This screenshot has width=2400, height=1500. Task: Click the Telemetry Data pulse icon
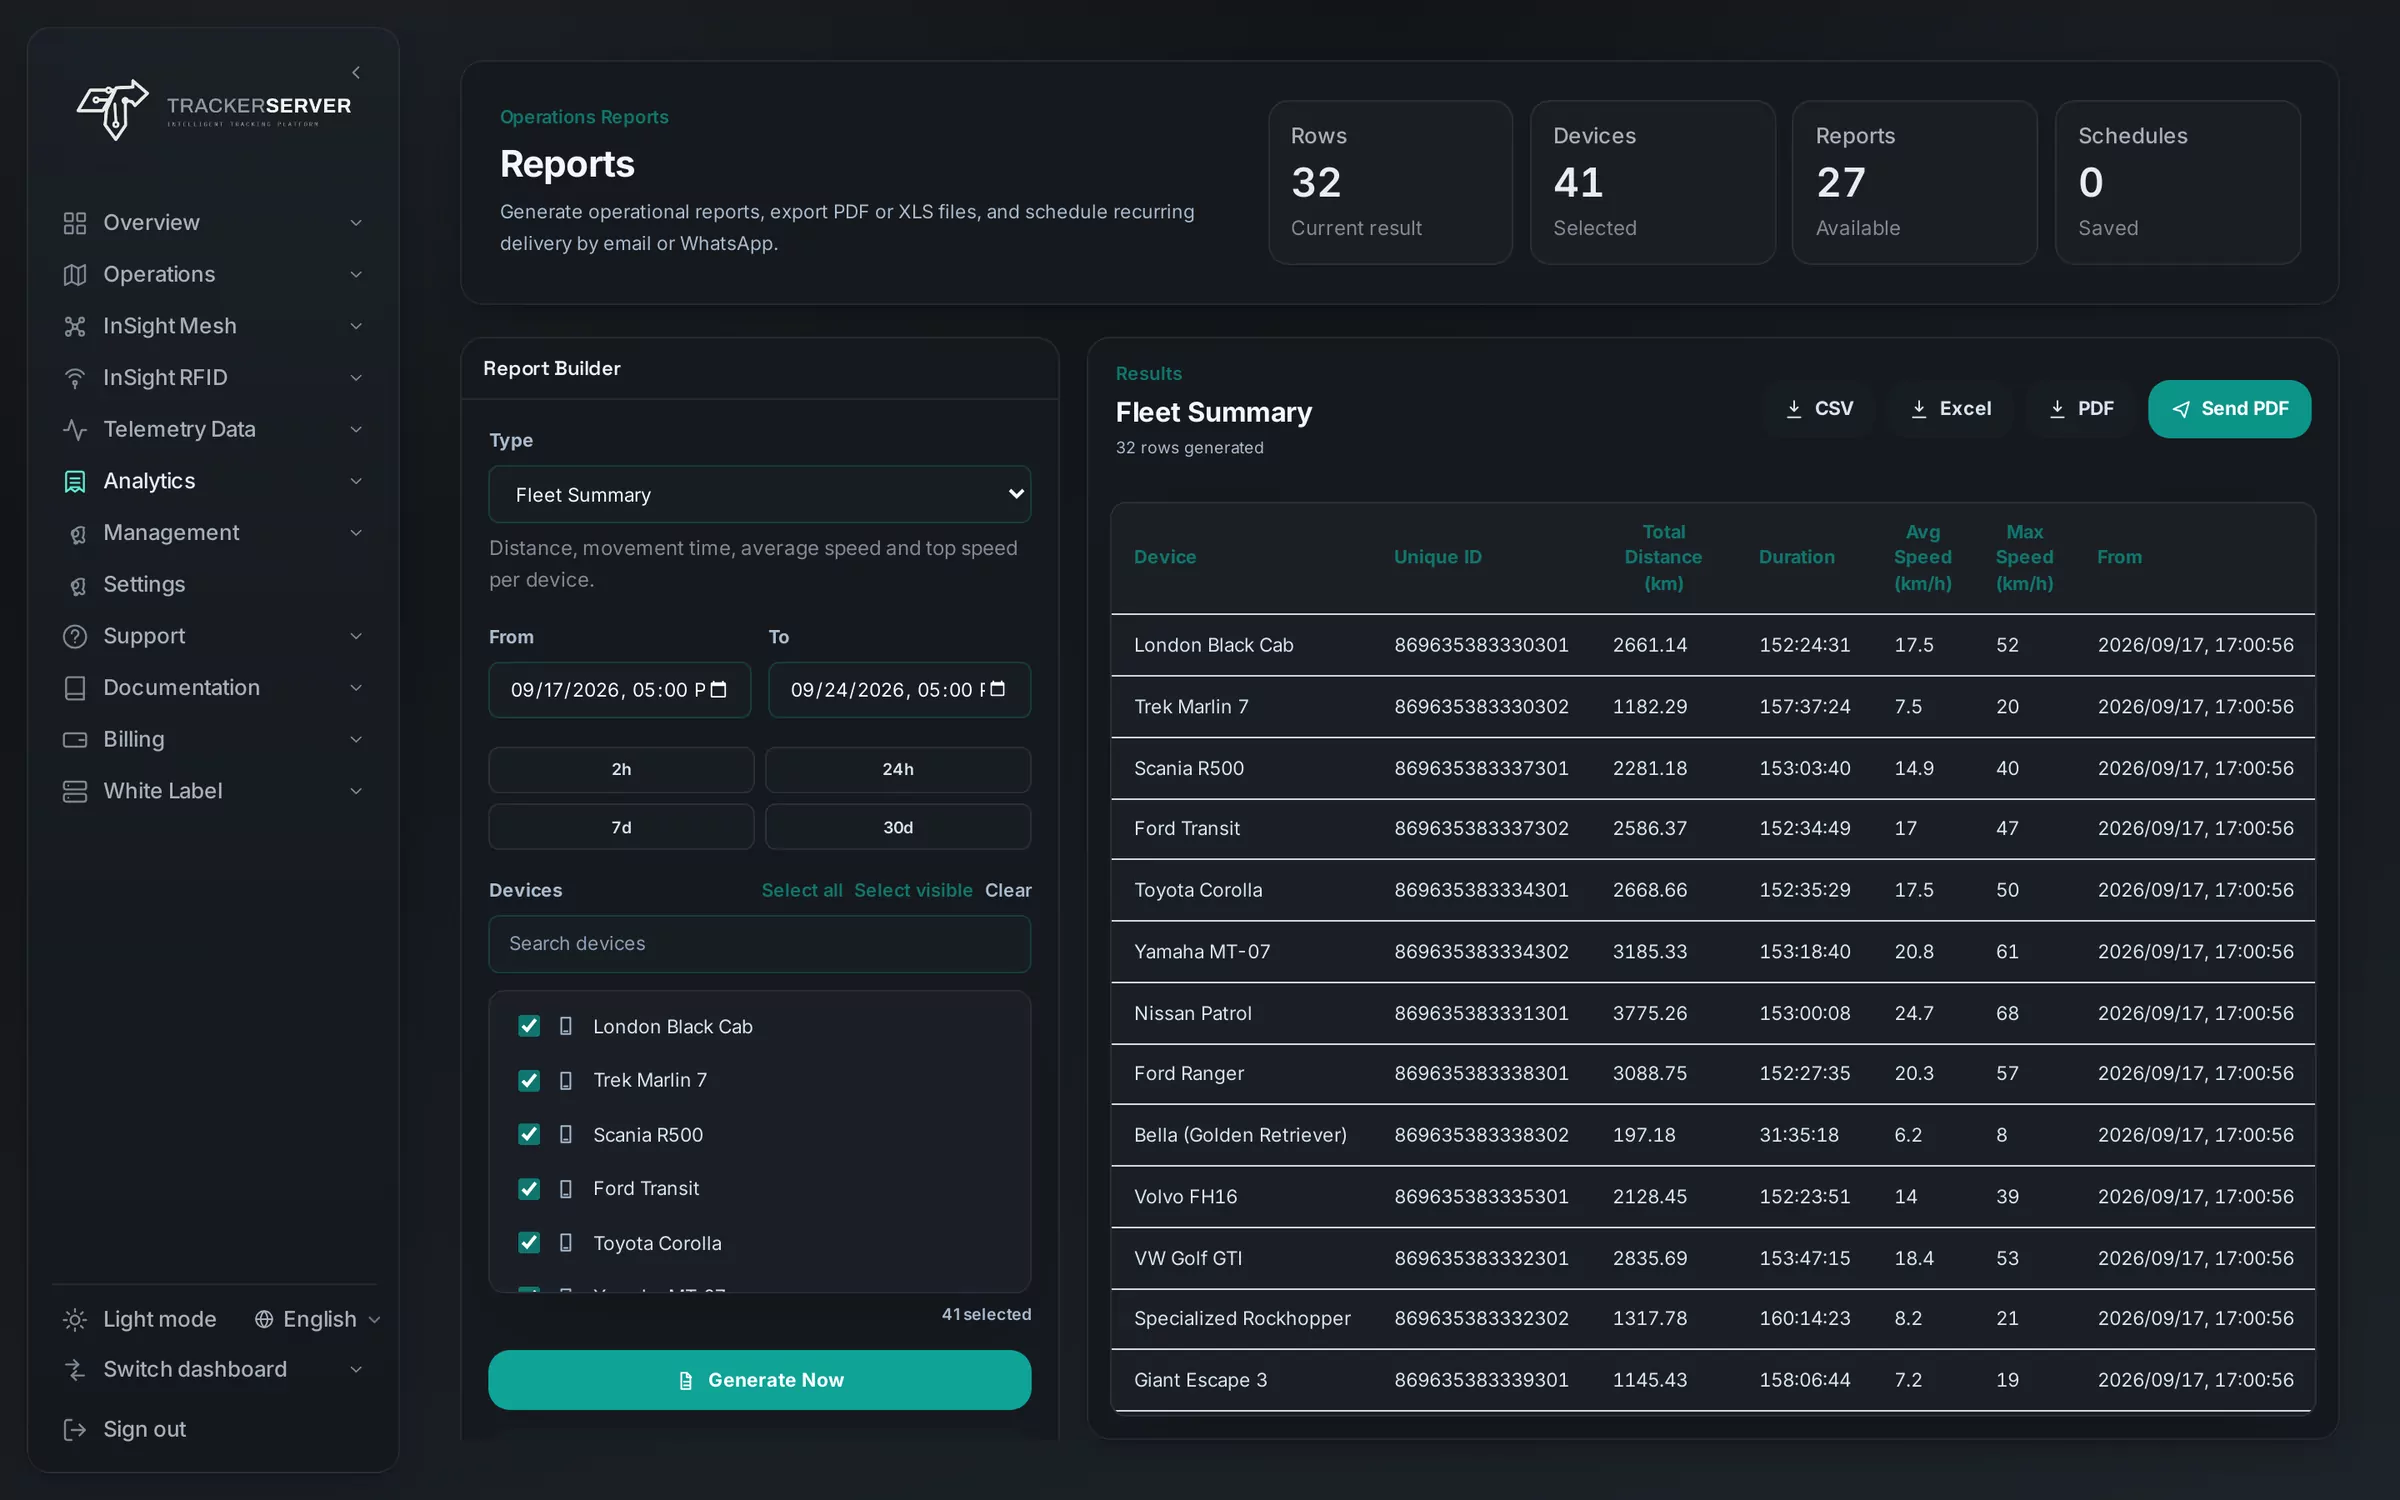tap(75, 429)
